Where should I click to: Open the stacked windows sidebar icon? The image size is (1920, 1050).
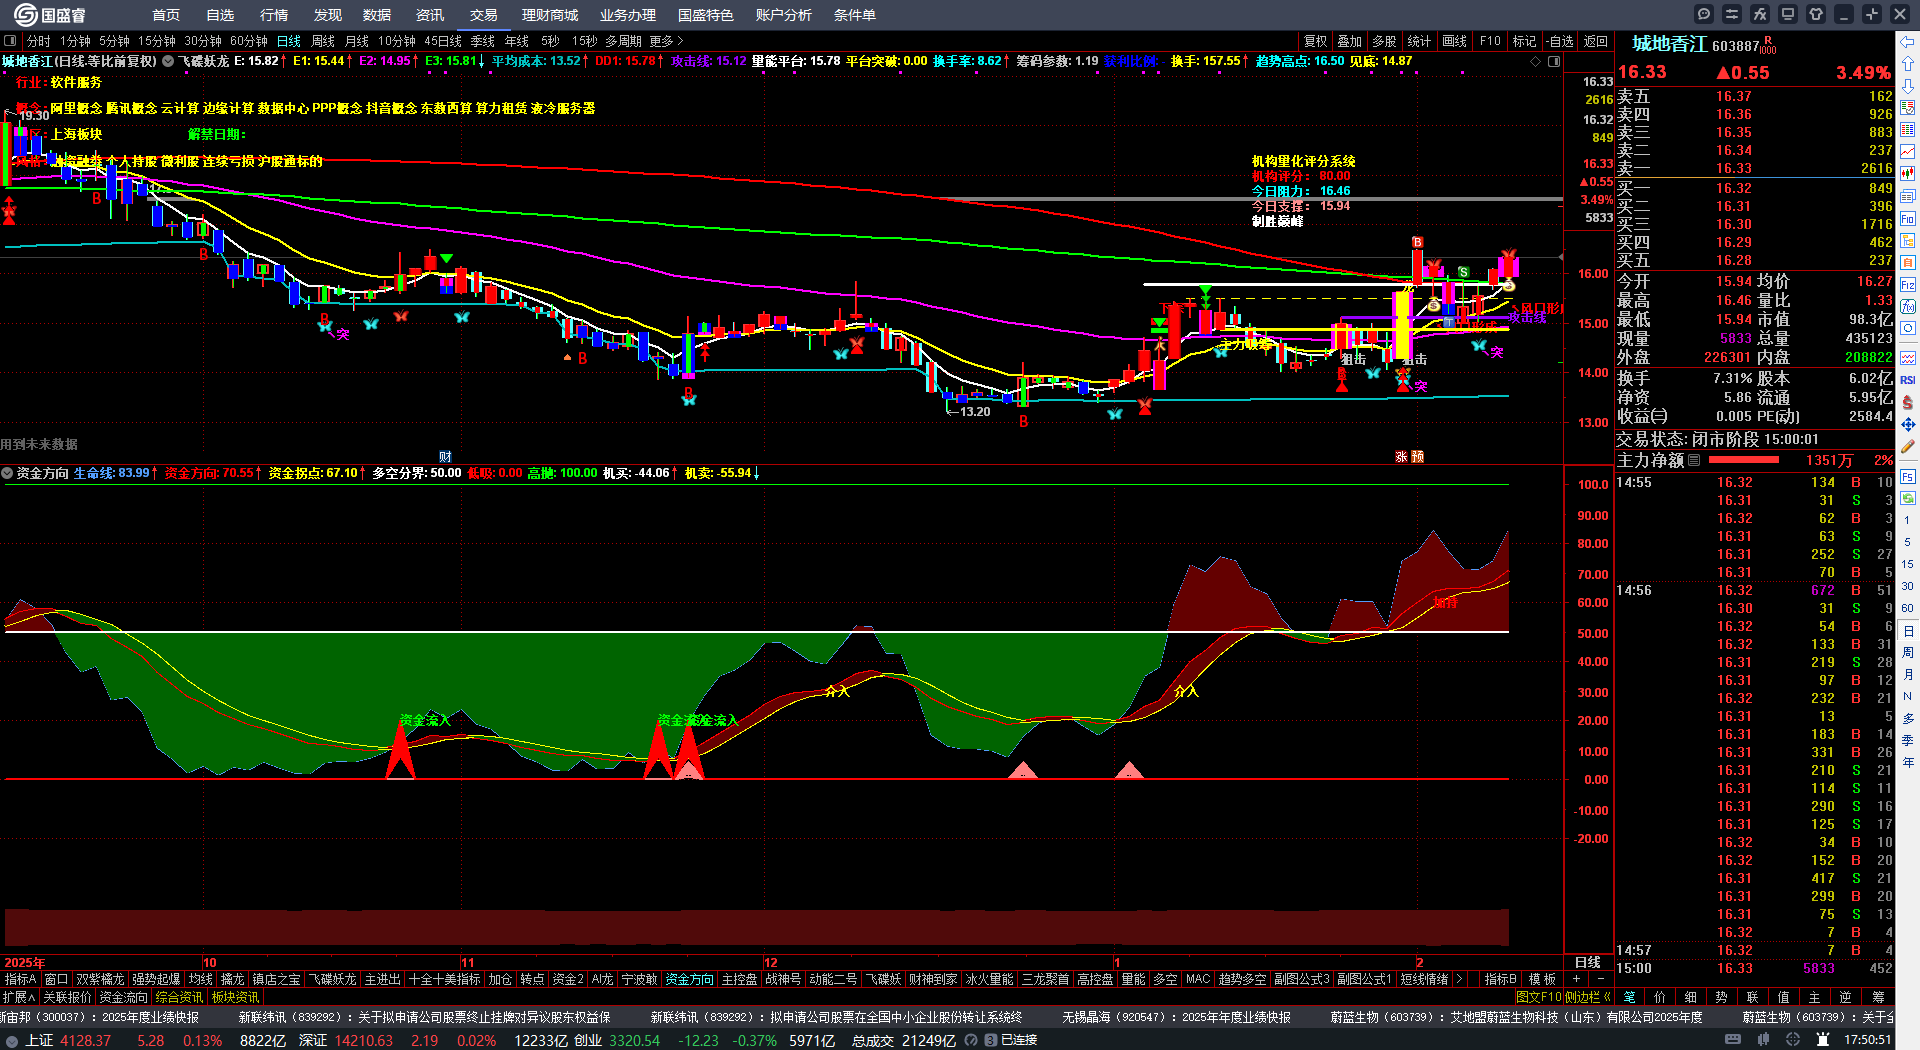point(1908,196)
